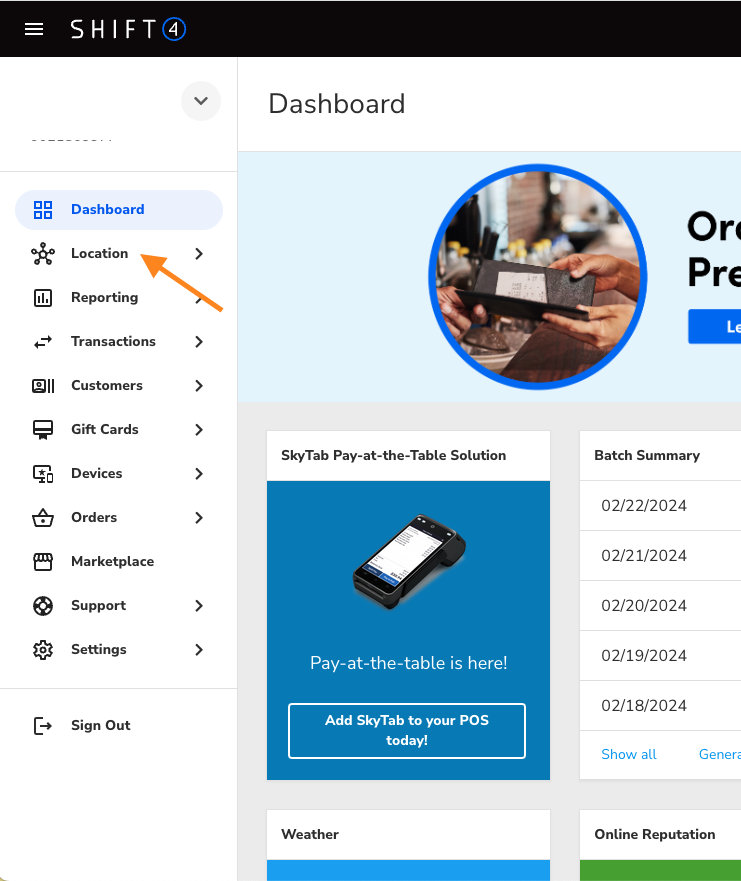
Task: Expand the Settings chevron
Action: pos(199,650)
